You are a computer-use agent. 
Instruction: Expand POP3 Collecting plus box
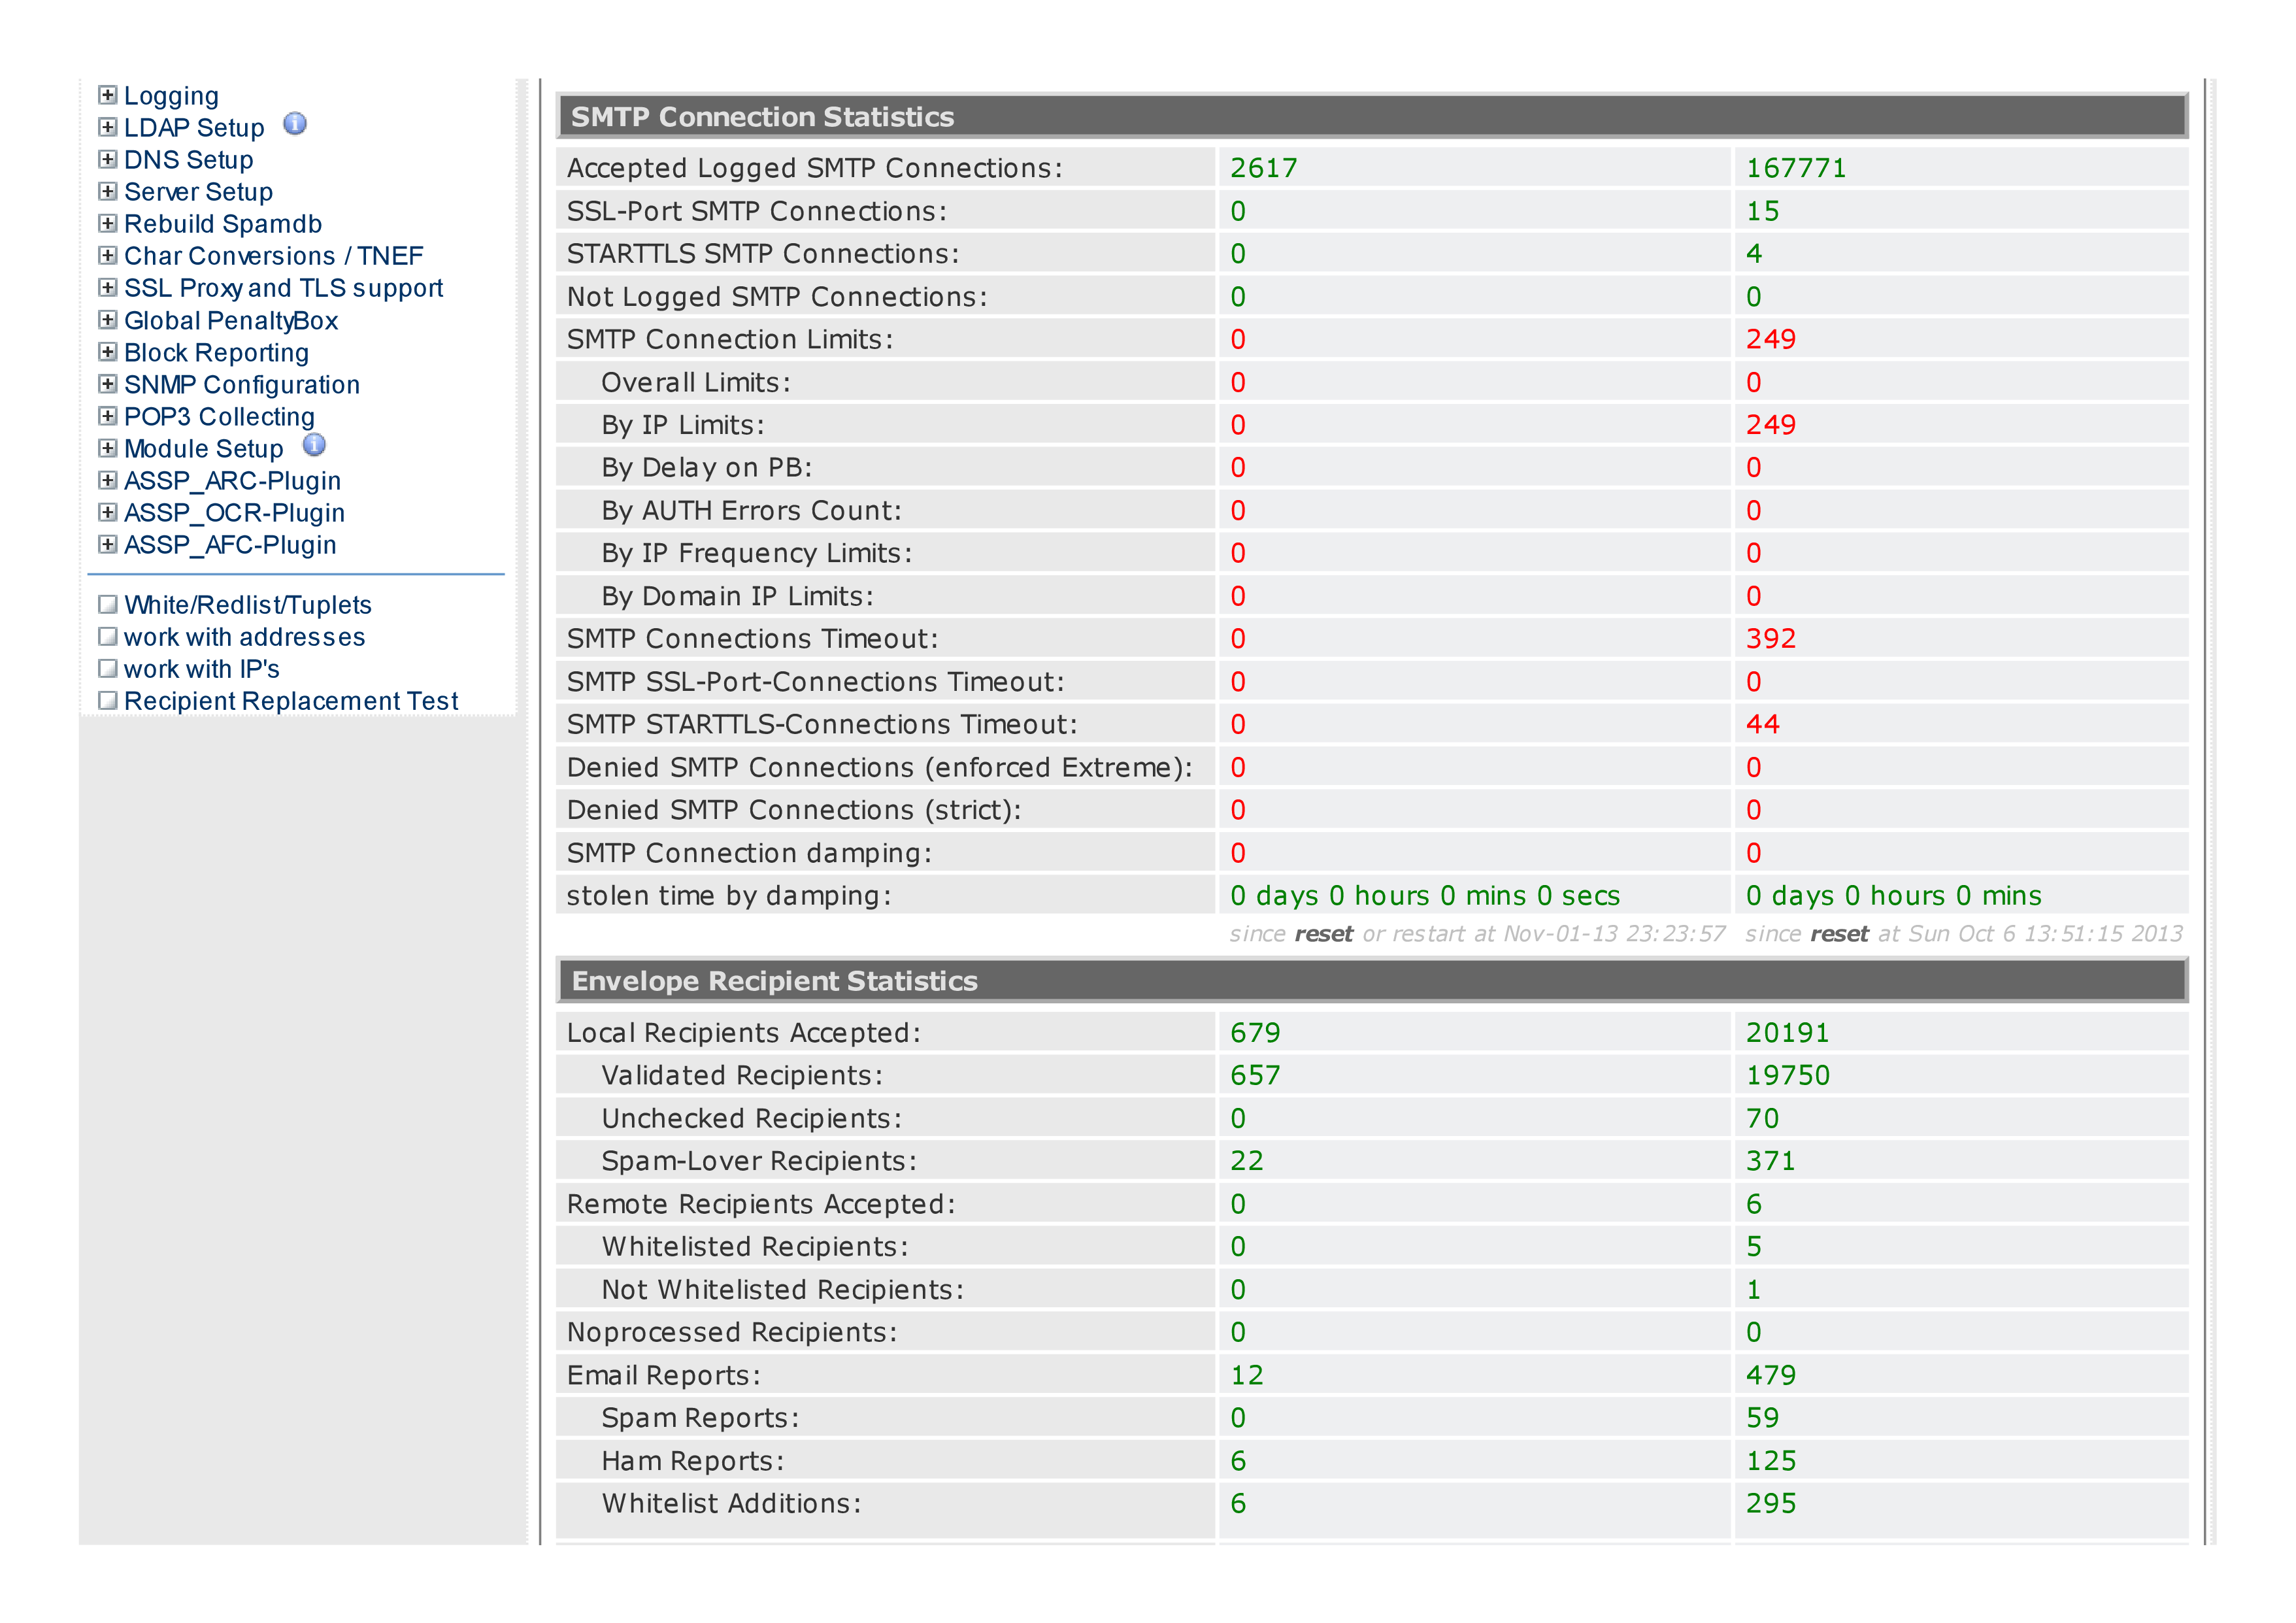click(108, 416)
